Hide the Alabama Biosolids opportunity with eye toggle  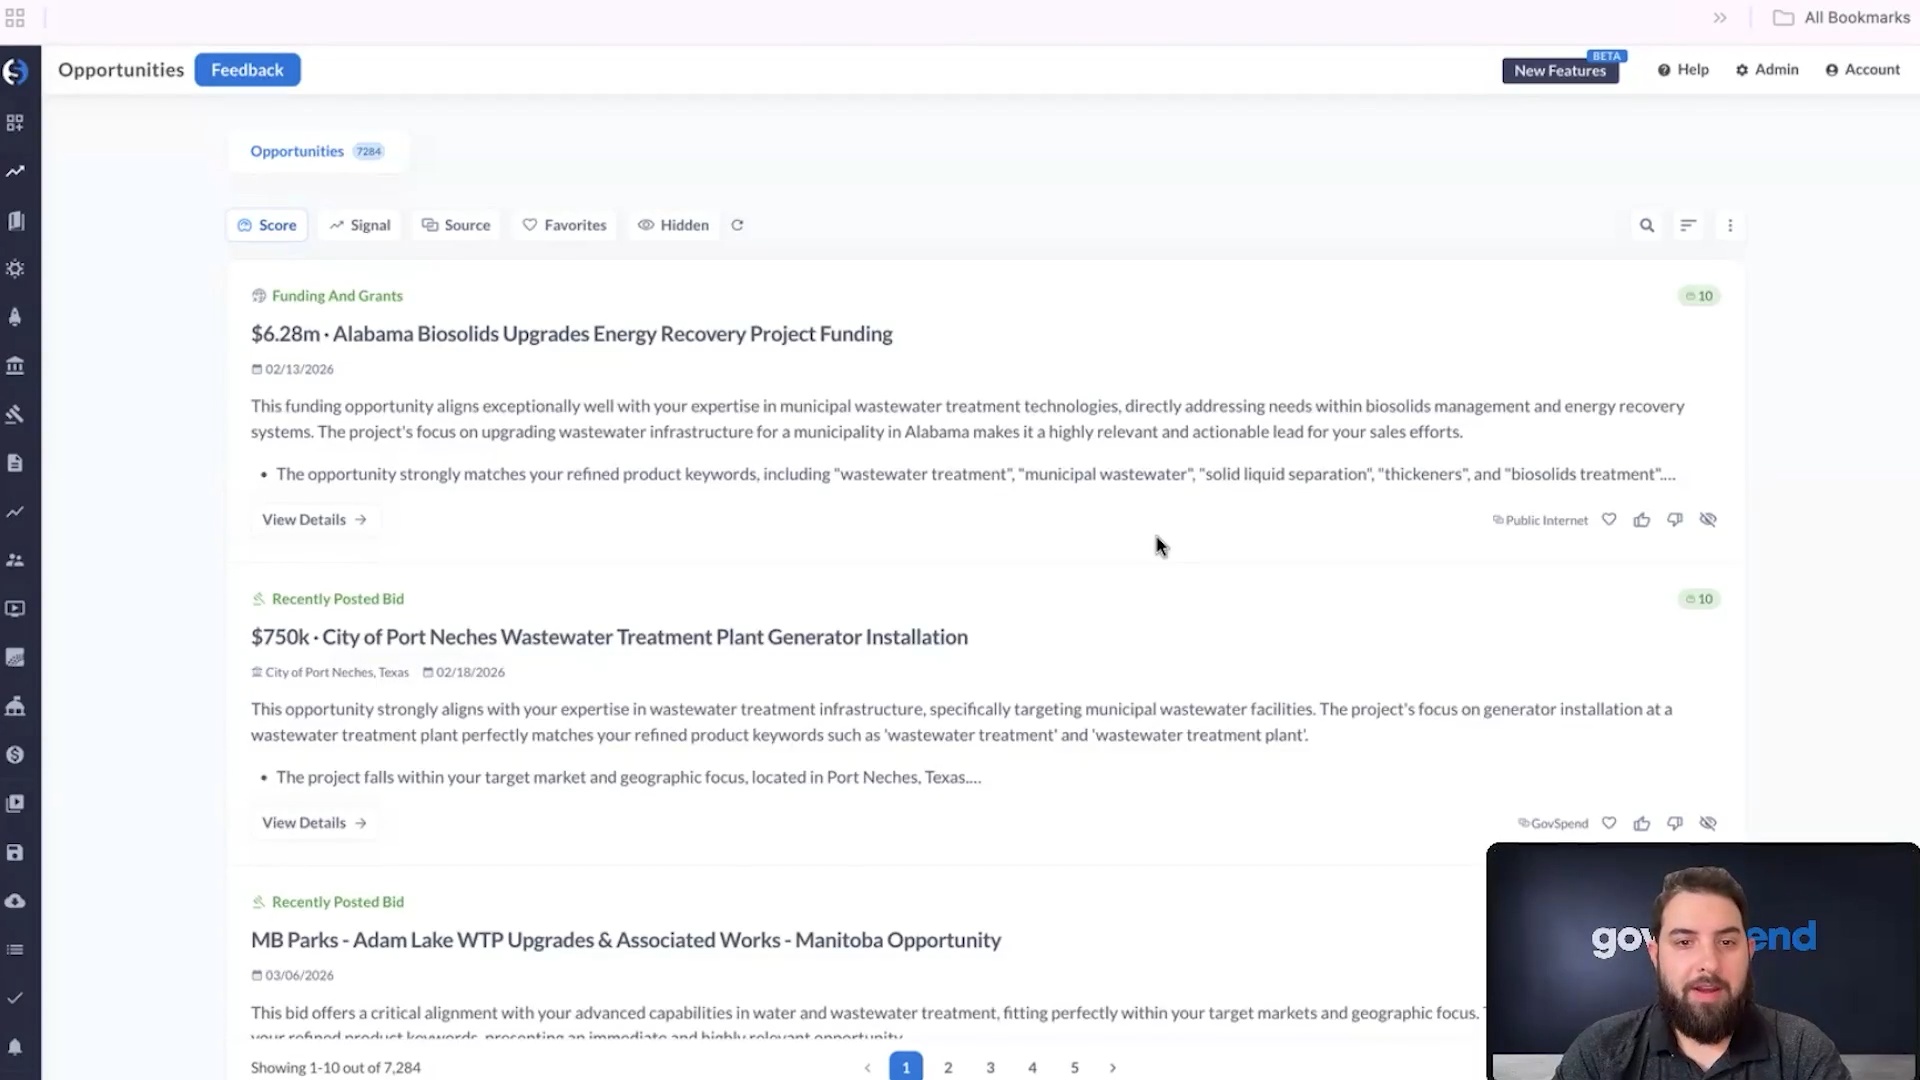[1708, 519]
